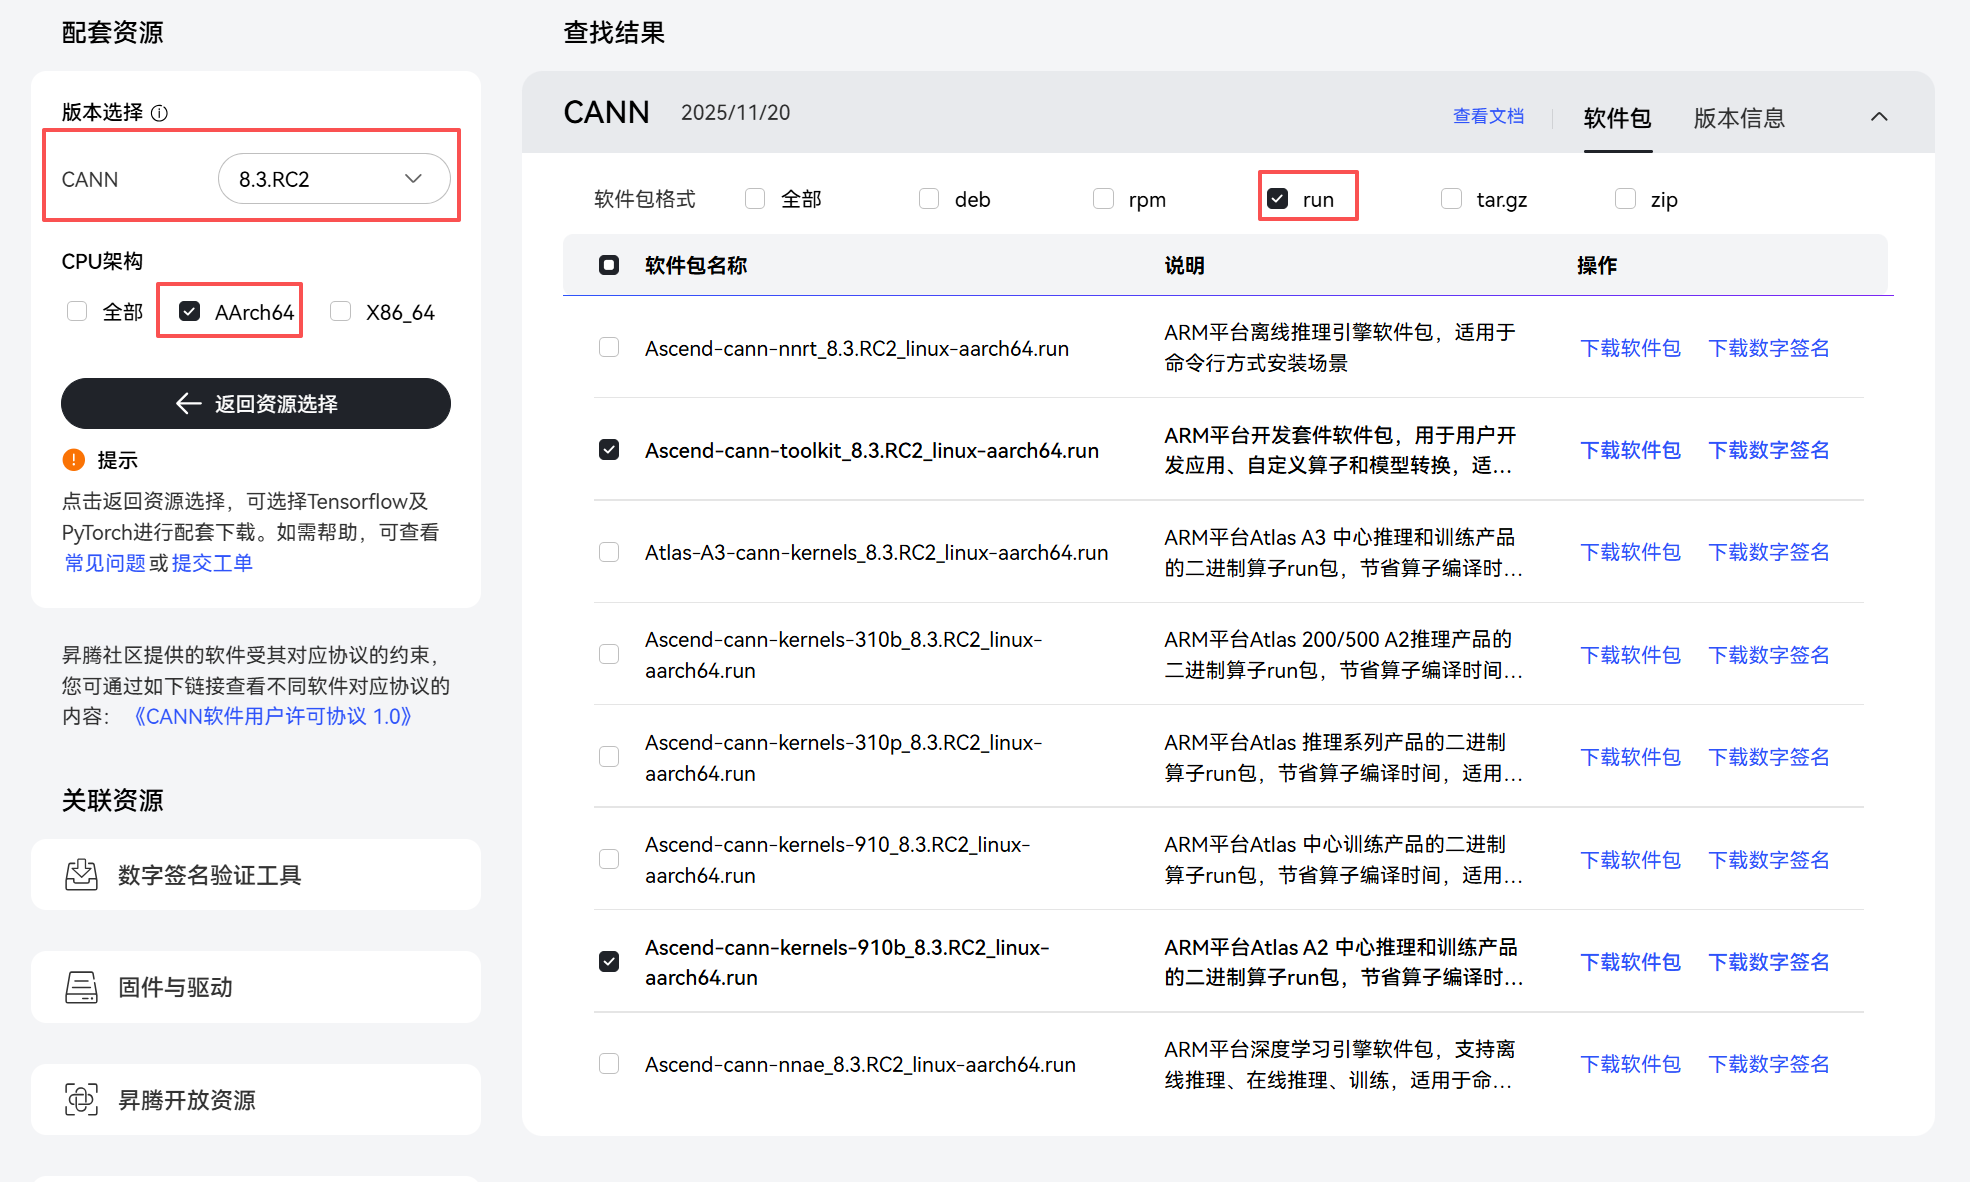This screenshot has height=1182, width=1970.
Task: Click the orange warning icon beside 提示
Action: tap(73, 459)
